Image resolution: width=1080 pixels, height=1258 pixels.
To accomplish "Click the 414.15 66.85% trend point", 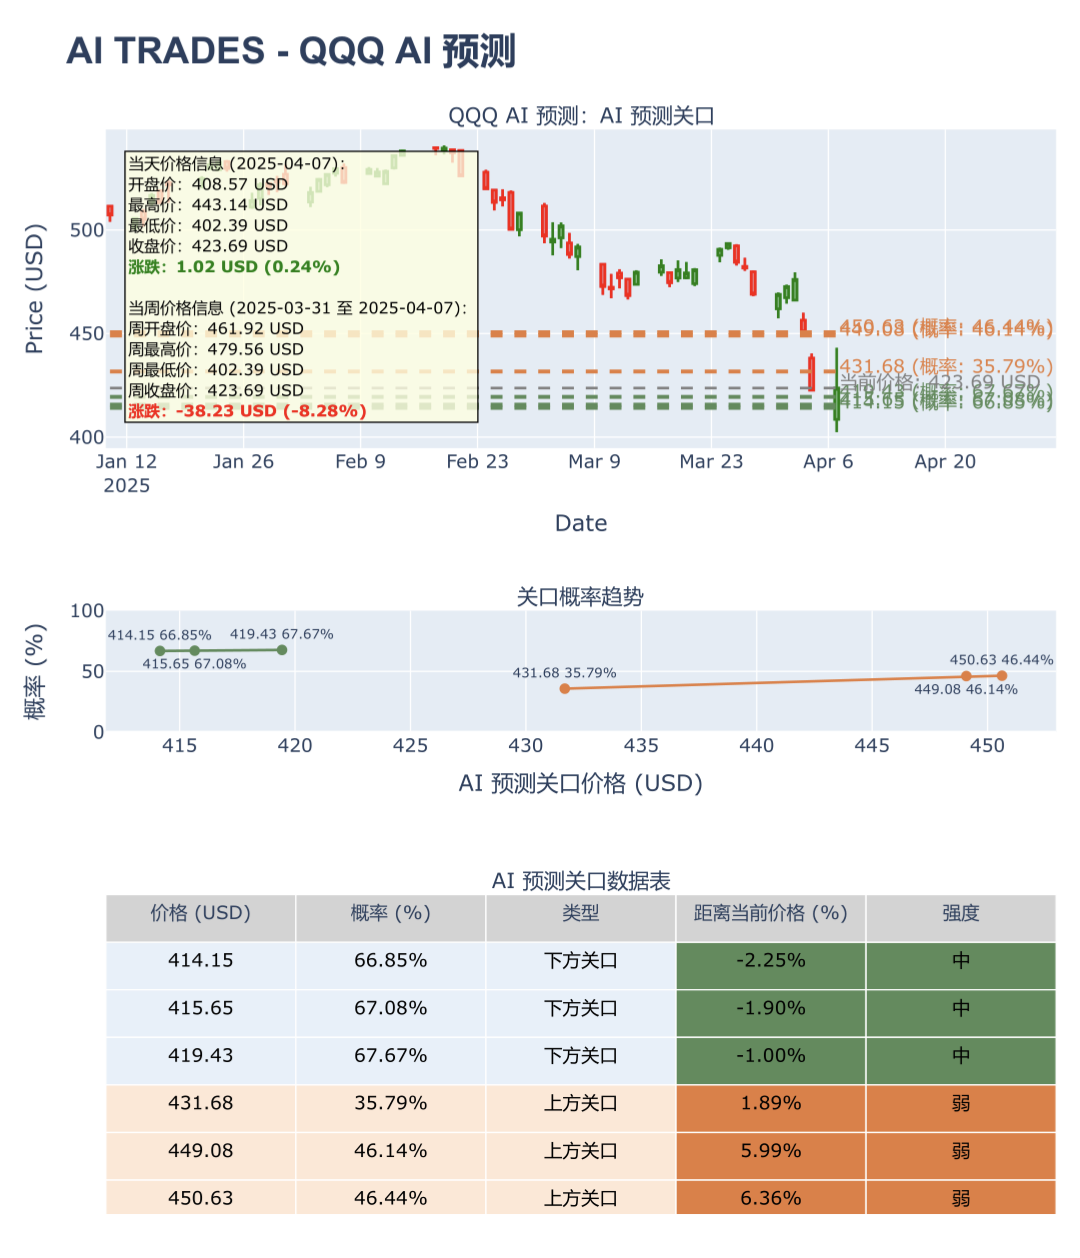I will coord(160,651).
